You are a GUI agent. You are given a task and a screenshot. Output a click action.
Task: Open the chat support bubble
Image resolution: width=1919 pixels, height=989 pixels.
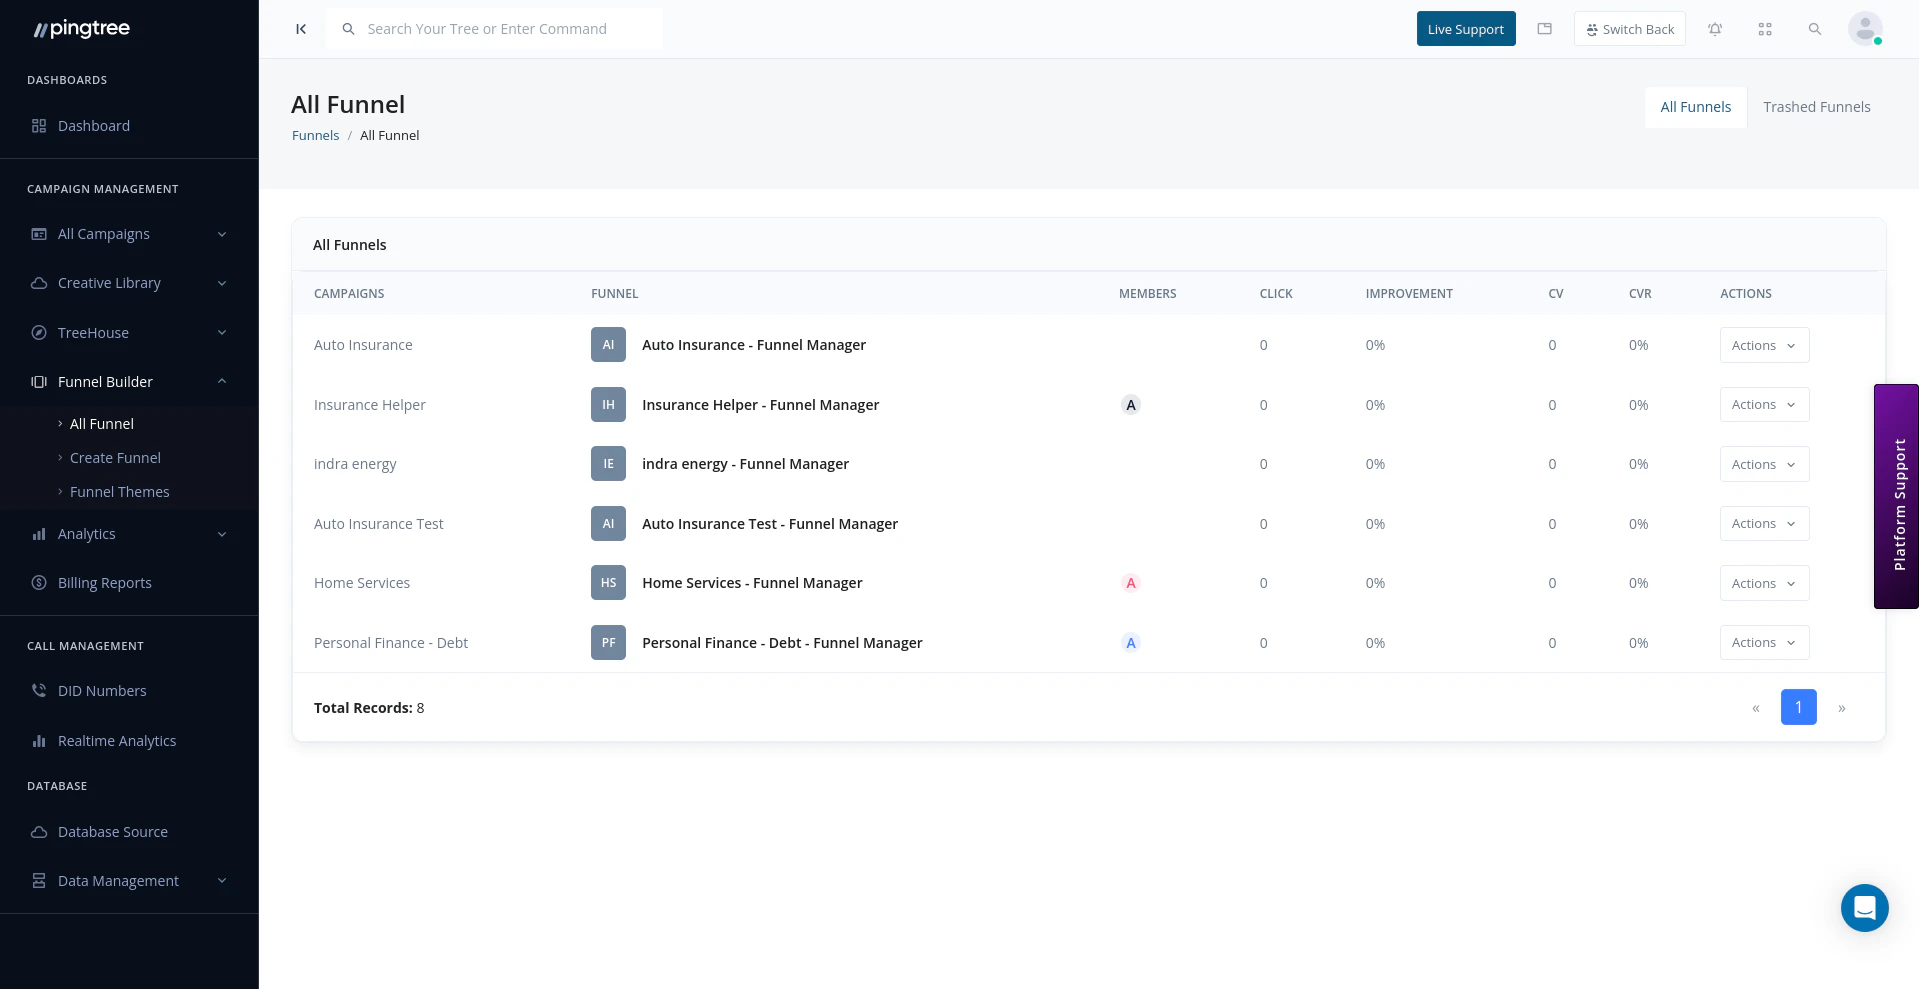pos(1864,908)
